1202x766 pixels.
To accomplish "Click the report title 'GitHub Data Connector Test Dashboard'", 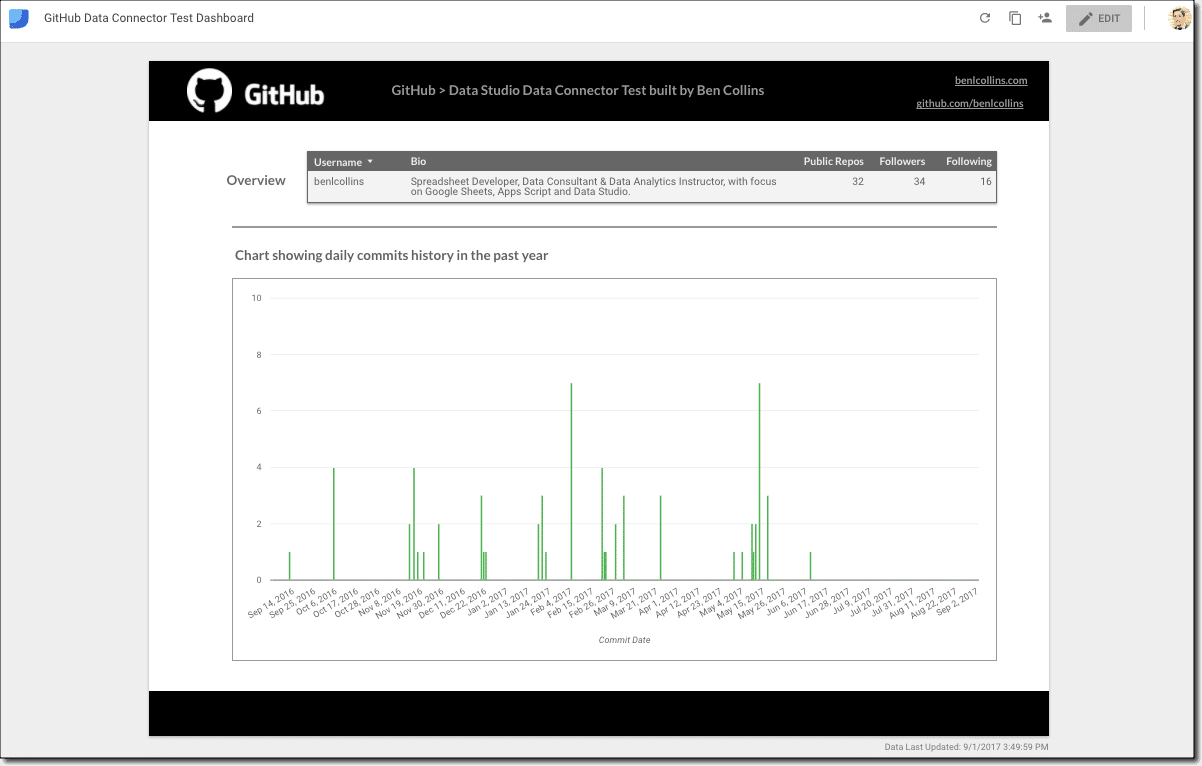I will (x=149, y=18).
